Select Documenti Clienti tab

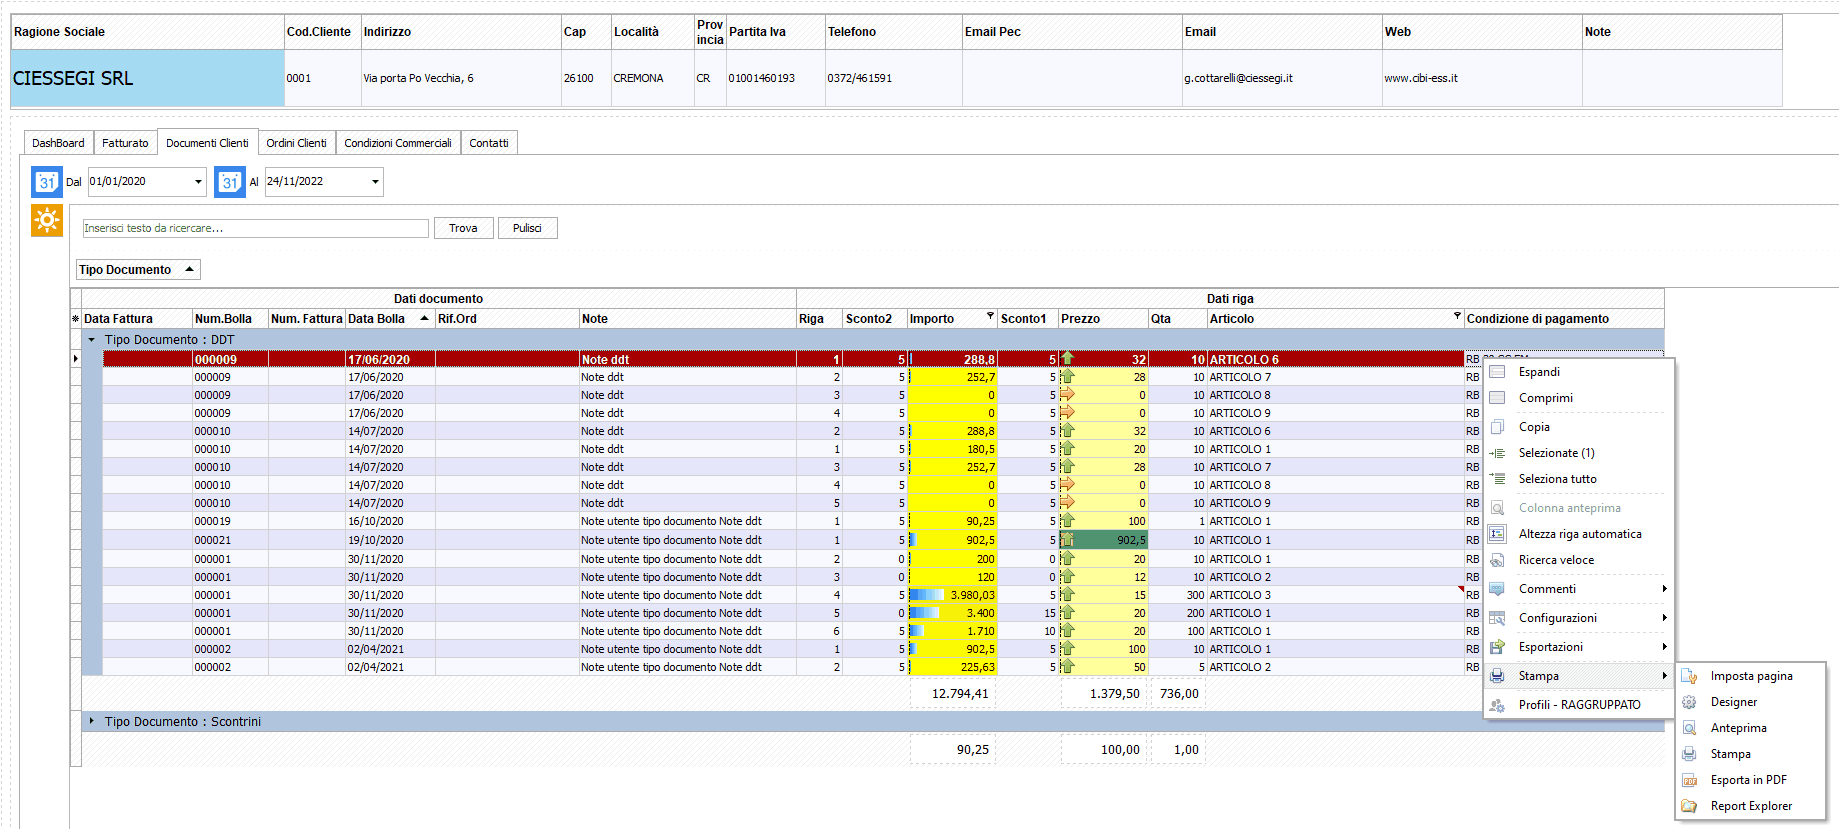pyautogui.click(x=207, y=143)
